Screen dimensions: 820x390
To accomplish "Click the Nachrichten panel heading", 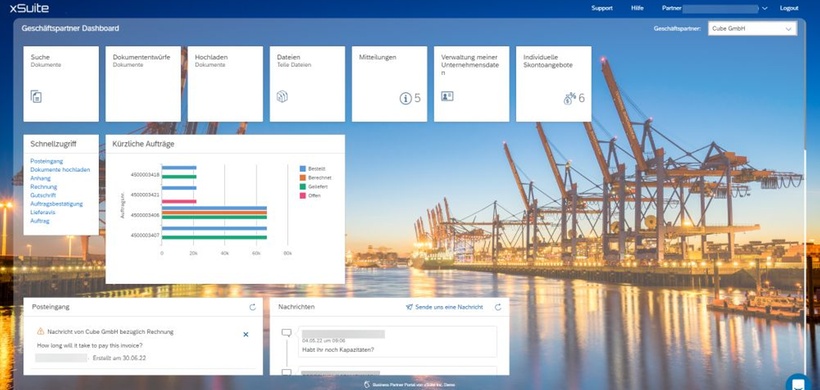I will click(x=297, y=307).
